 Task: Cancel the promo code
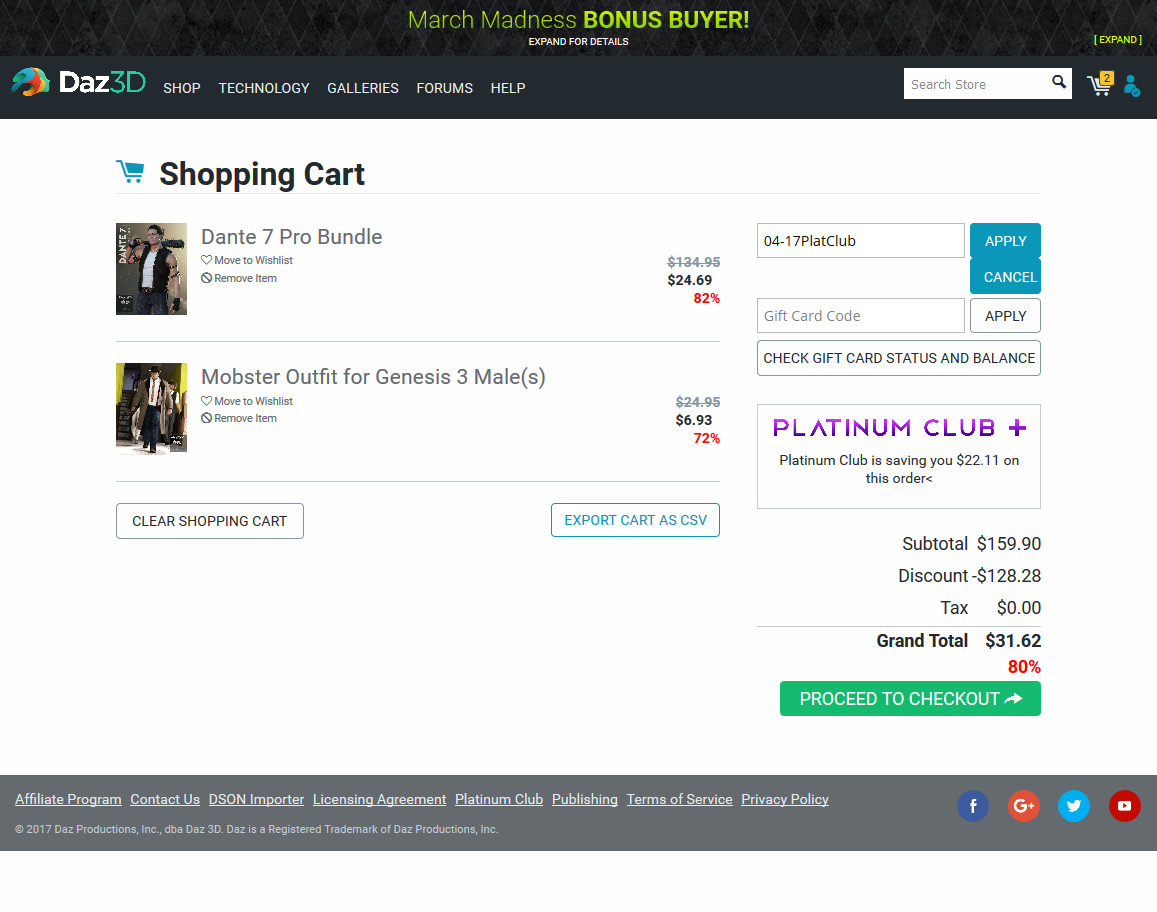click(1005, 277)
